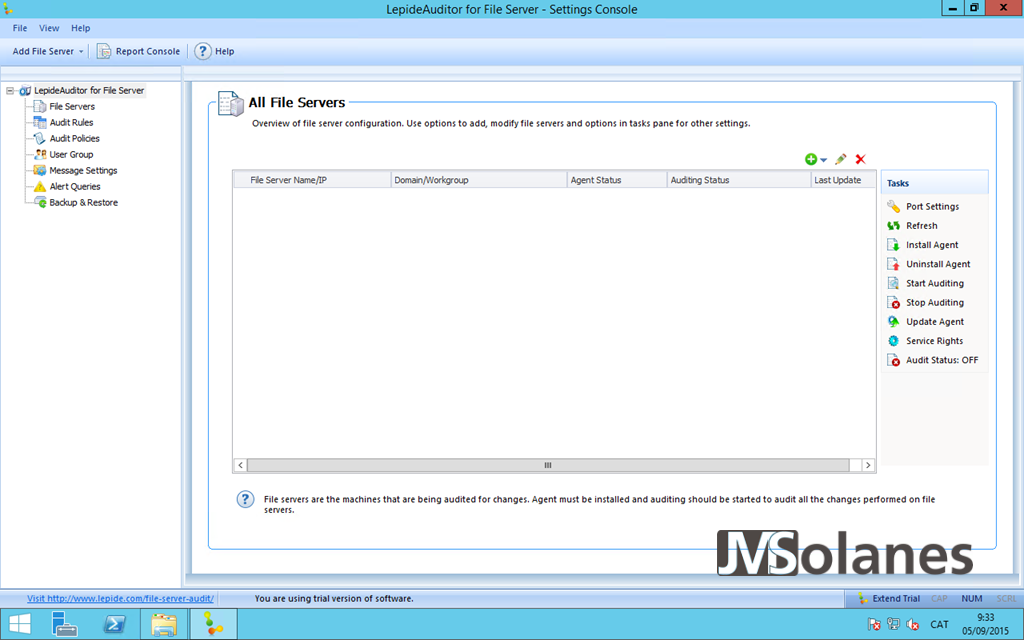Click the LepideAuditor taskbar icon
This screenshot has height=640, width=1024.
[x=213, y=624]
